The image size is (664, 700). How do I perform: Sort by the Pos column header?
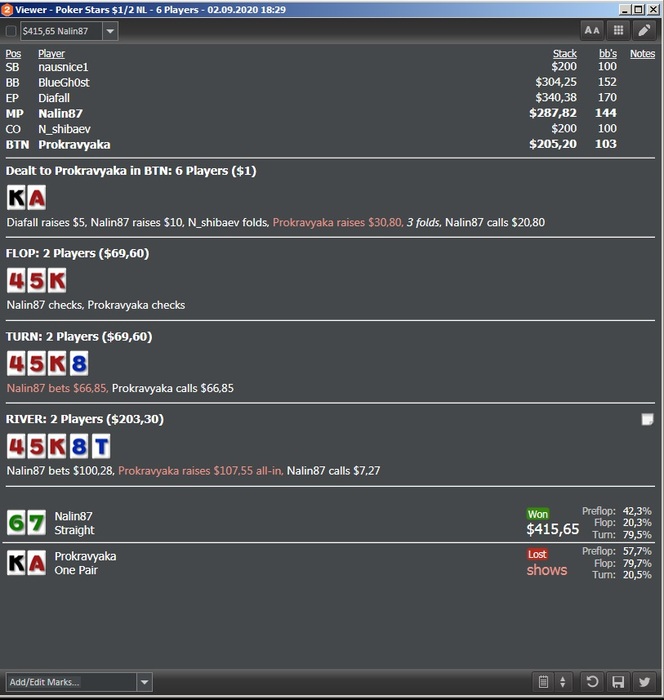pos(13,54)
